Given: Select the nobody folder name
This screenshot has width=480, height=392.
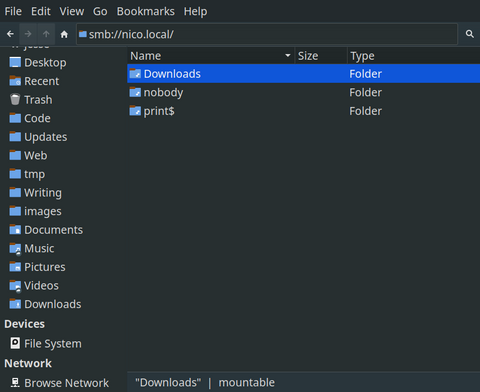Looking at the screenshot, I should click(x=163, y=93).
